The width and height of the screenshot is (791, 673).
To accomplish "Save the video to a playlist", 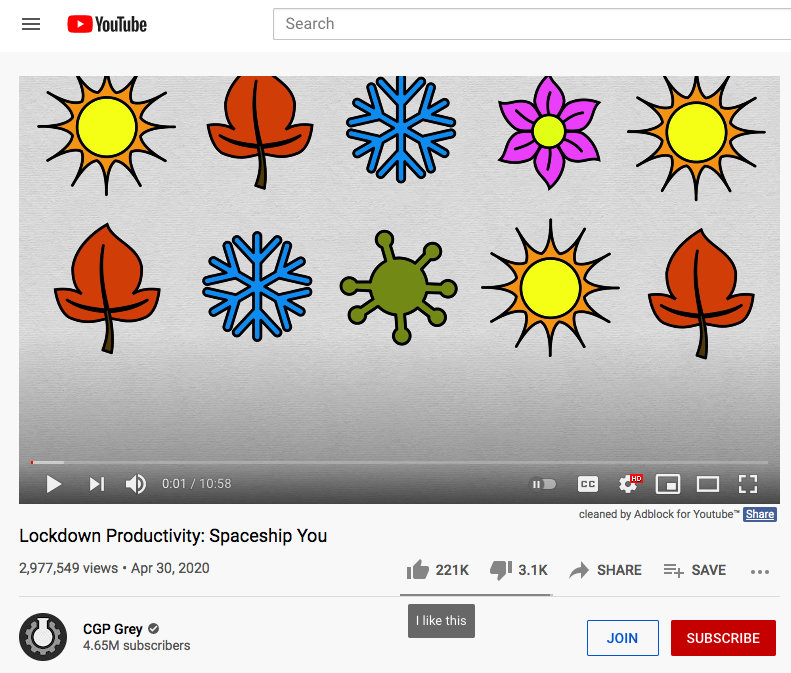I will (x=694, y=570).
